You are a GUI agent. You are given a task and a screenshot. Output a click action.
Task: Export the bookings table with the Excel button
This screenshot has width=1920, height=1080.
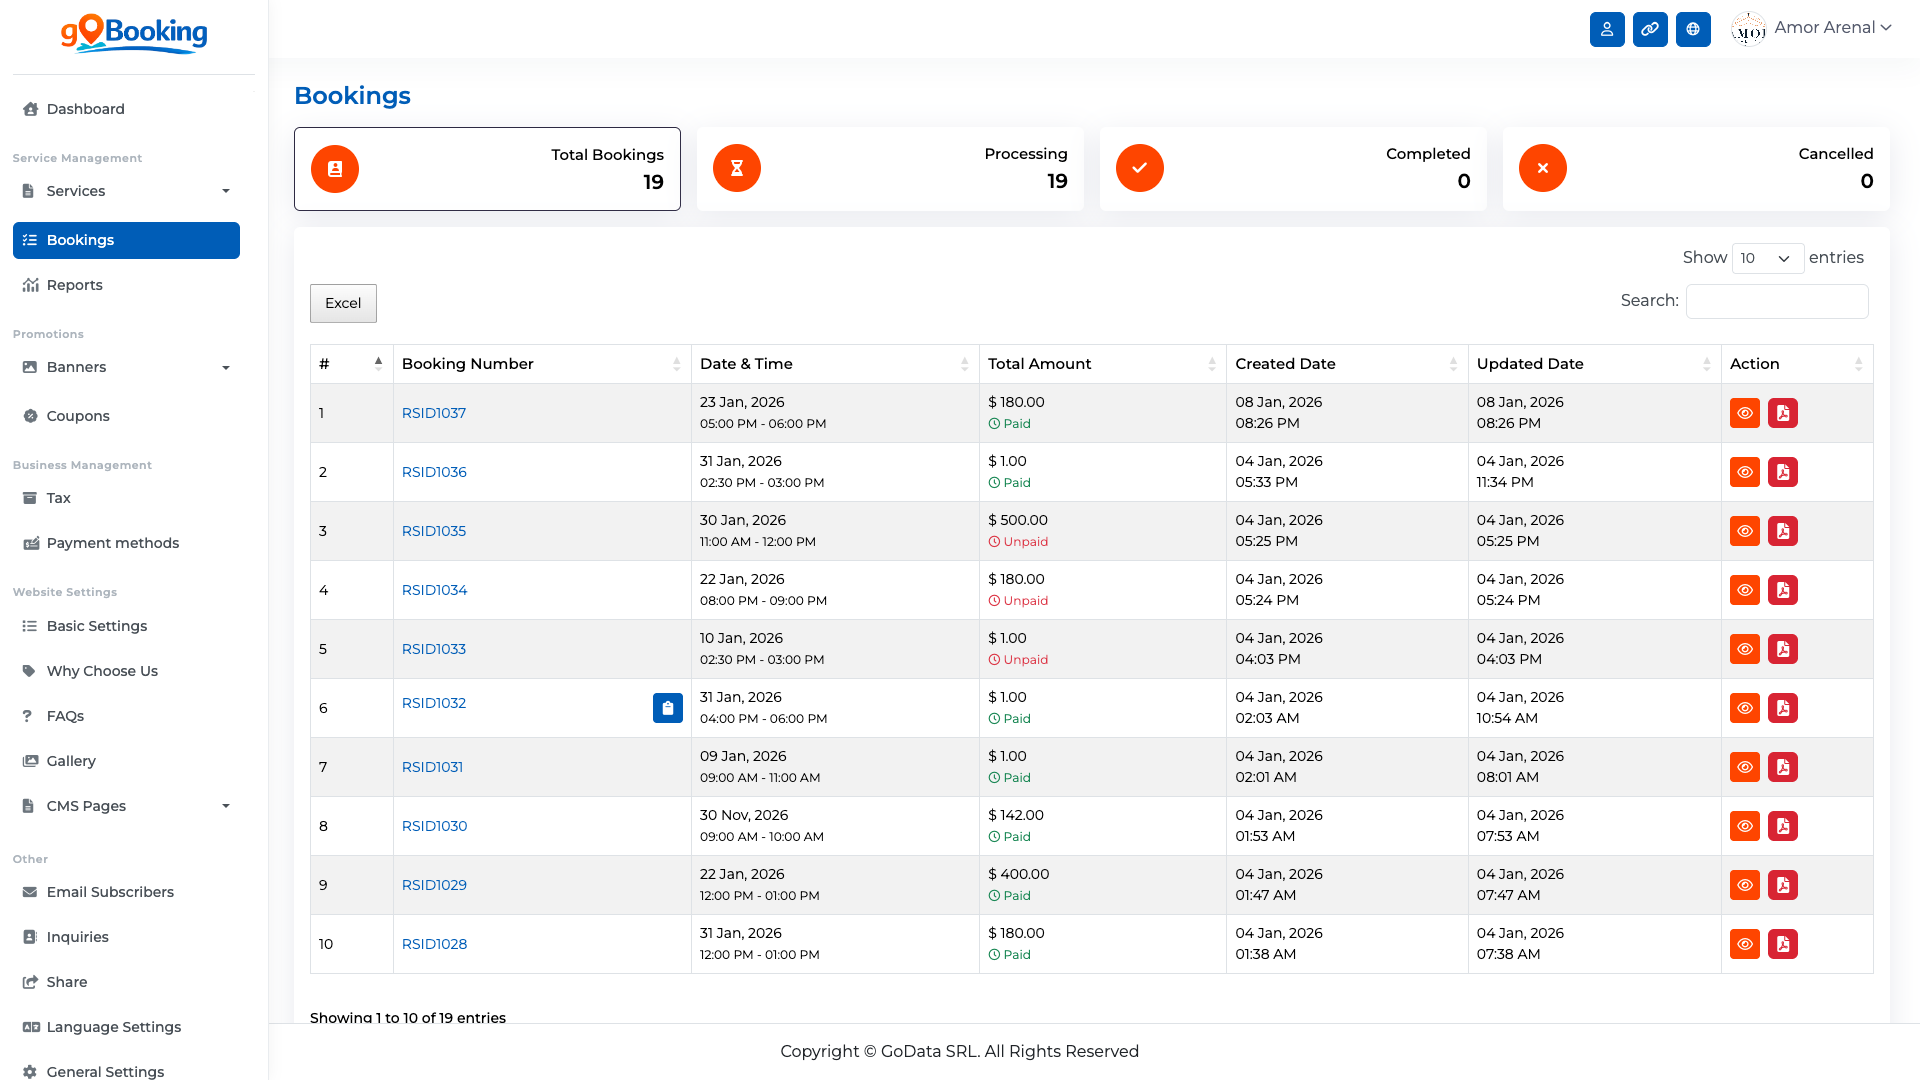click(x=343, y=303)
